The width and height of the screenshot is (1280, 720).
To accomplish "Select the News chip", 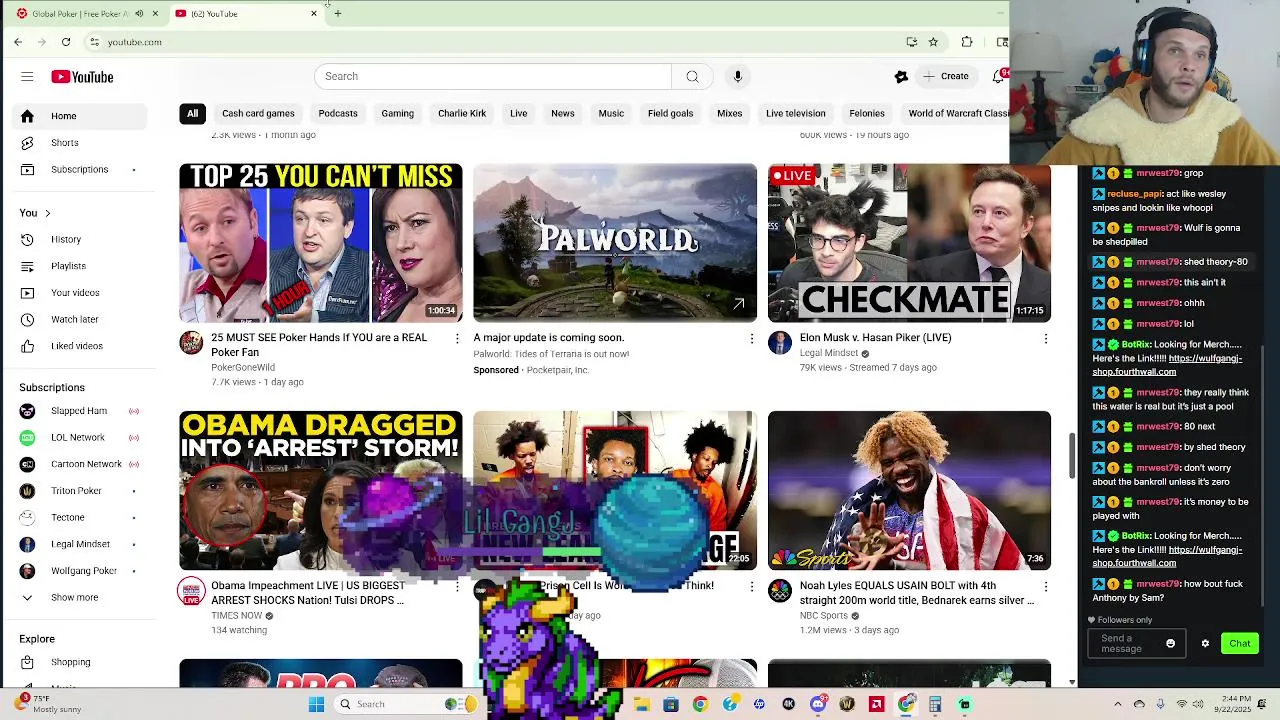I will pyautogui.click(x=563, y=114).
